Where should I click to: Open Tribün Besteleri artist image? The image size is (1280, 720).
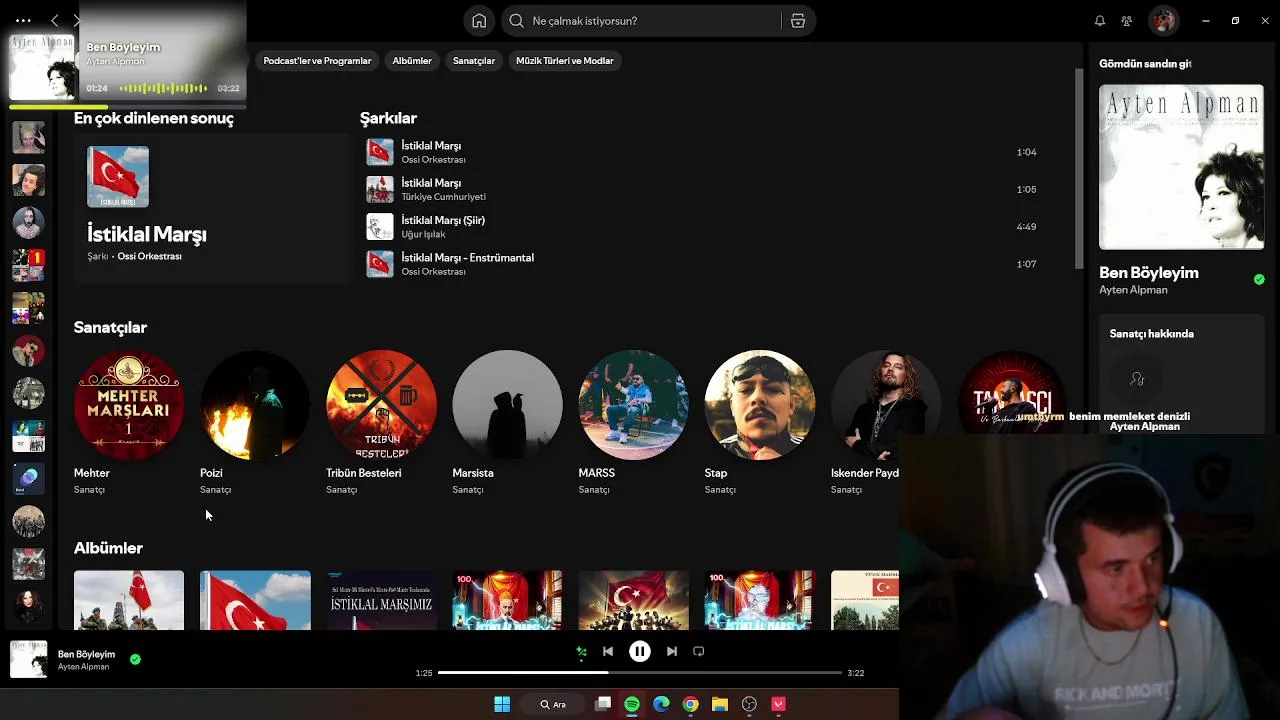click(x=381, y=405)
